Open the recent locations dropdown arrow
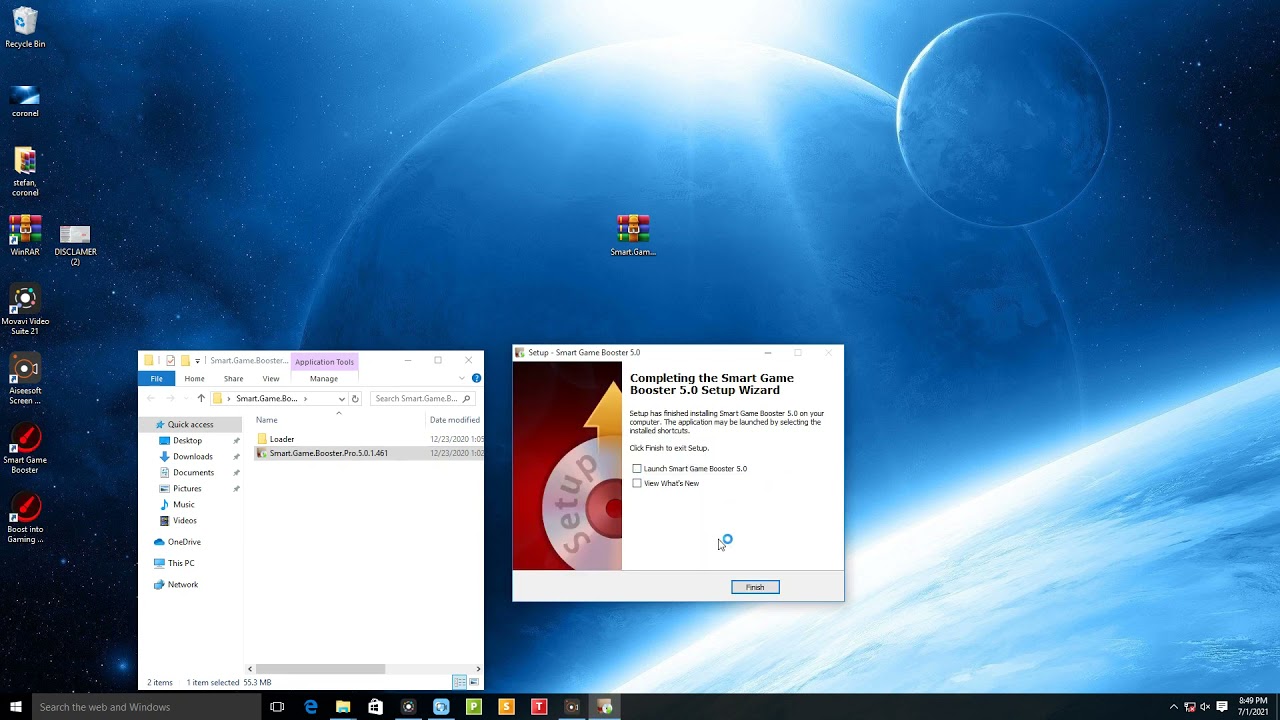The width and height of the screenshot is (1280, 720). tap(186, 398)
